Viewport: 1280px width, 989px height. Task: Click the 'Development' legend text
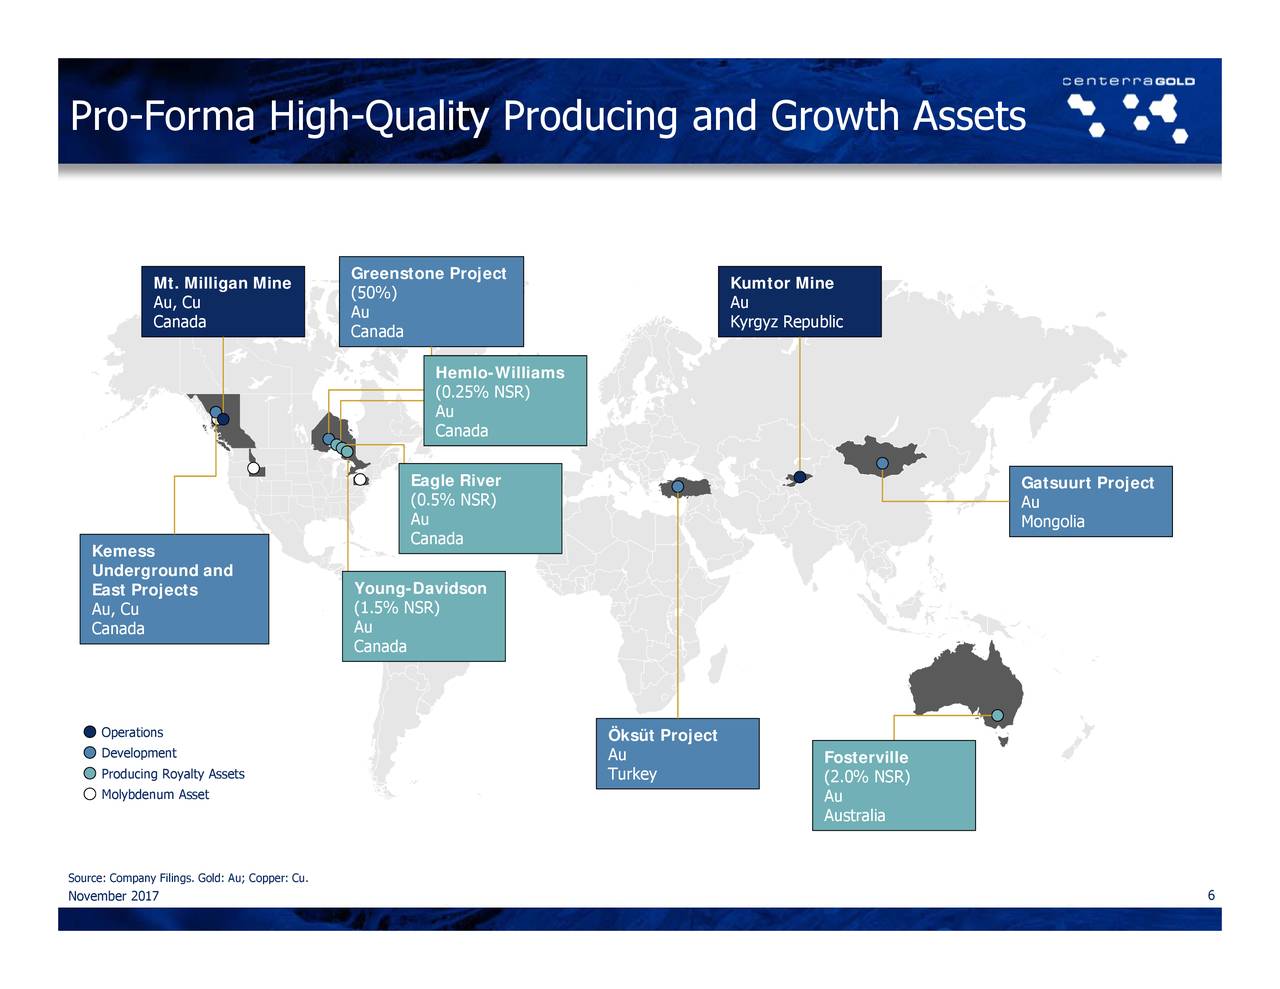coord(139,753)
